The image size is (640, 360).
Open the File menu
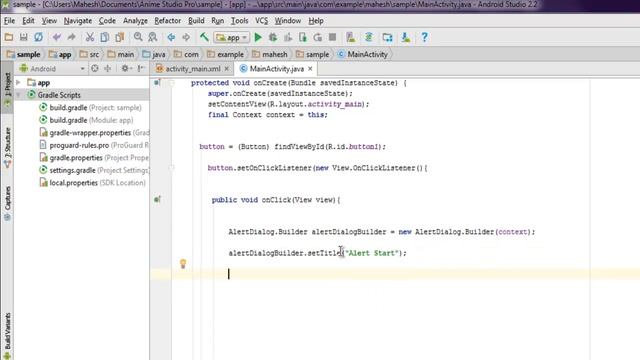(9, 21)
